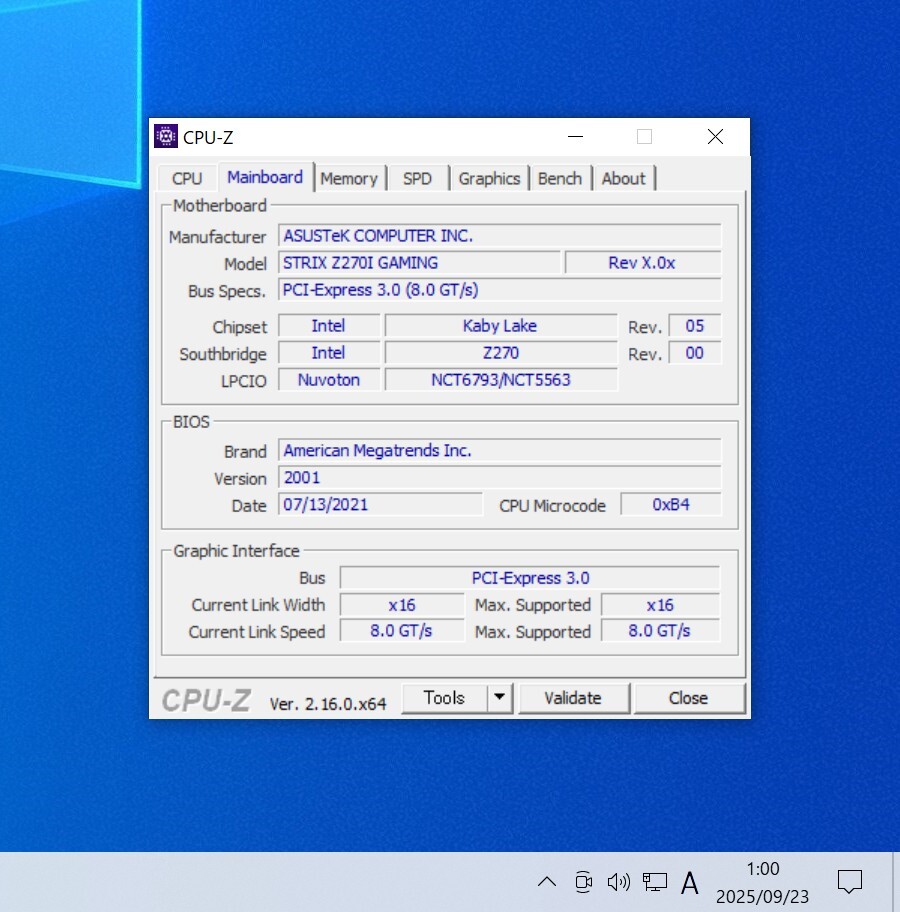Click the network connection tray icon

coord(655,881)
